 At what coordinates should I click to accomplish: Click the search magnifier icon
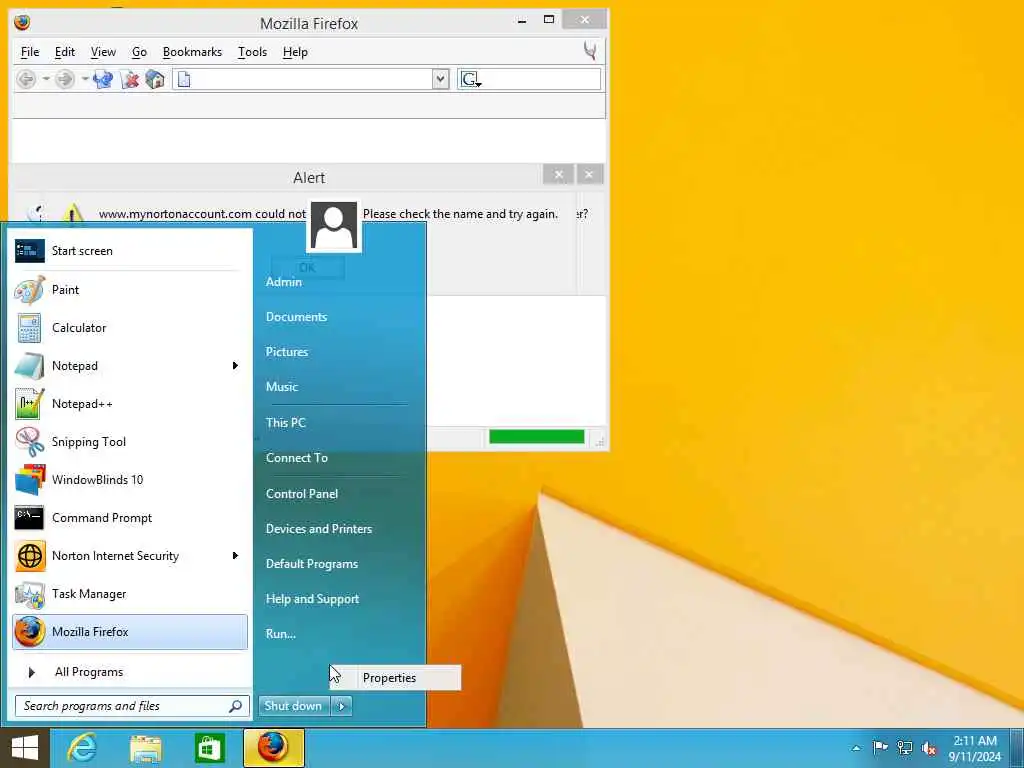[x=236, y=706]
